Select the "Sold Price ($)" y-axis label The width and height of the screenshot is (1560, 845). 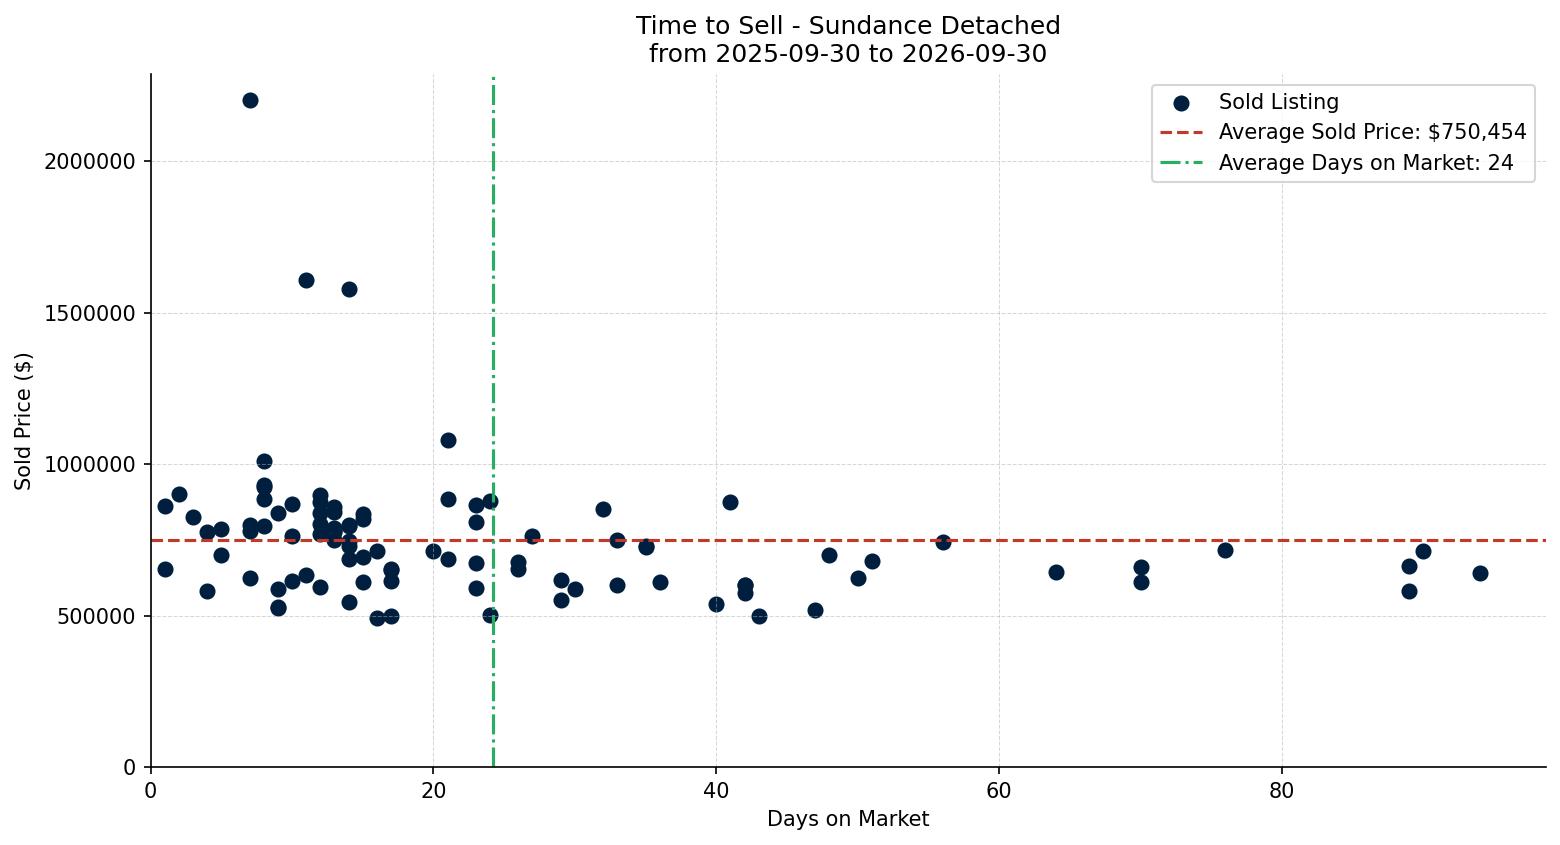coord(24,421)
